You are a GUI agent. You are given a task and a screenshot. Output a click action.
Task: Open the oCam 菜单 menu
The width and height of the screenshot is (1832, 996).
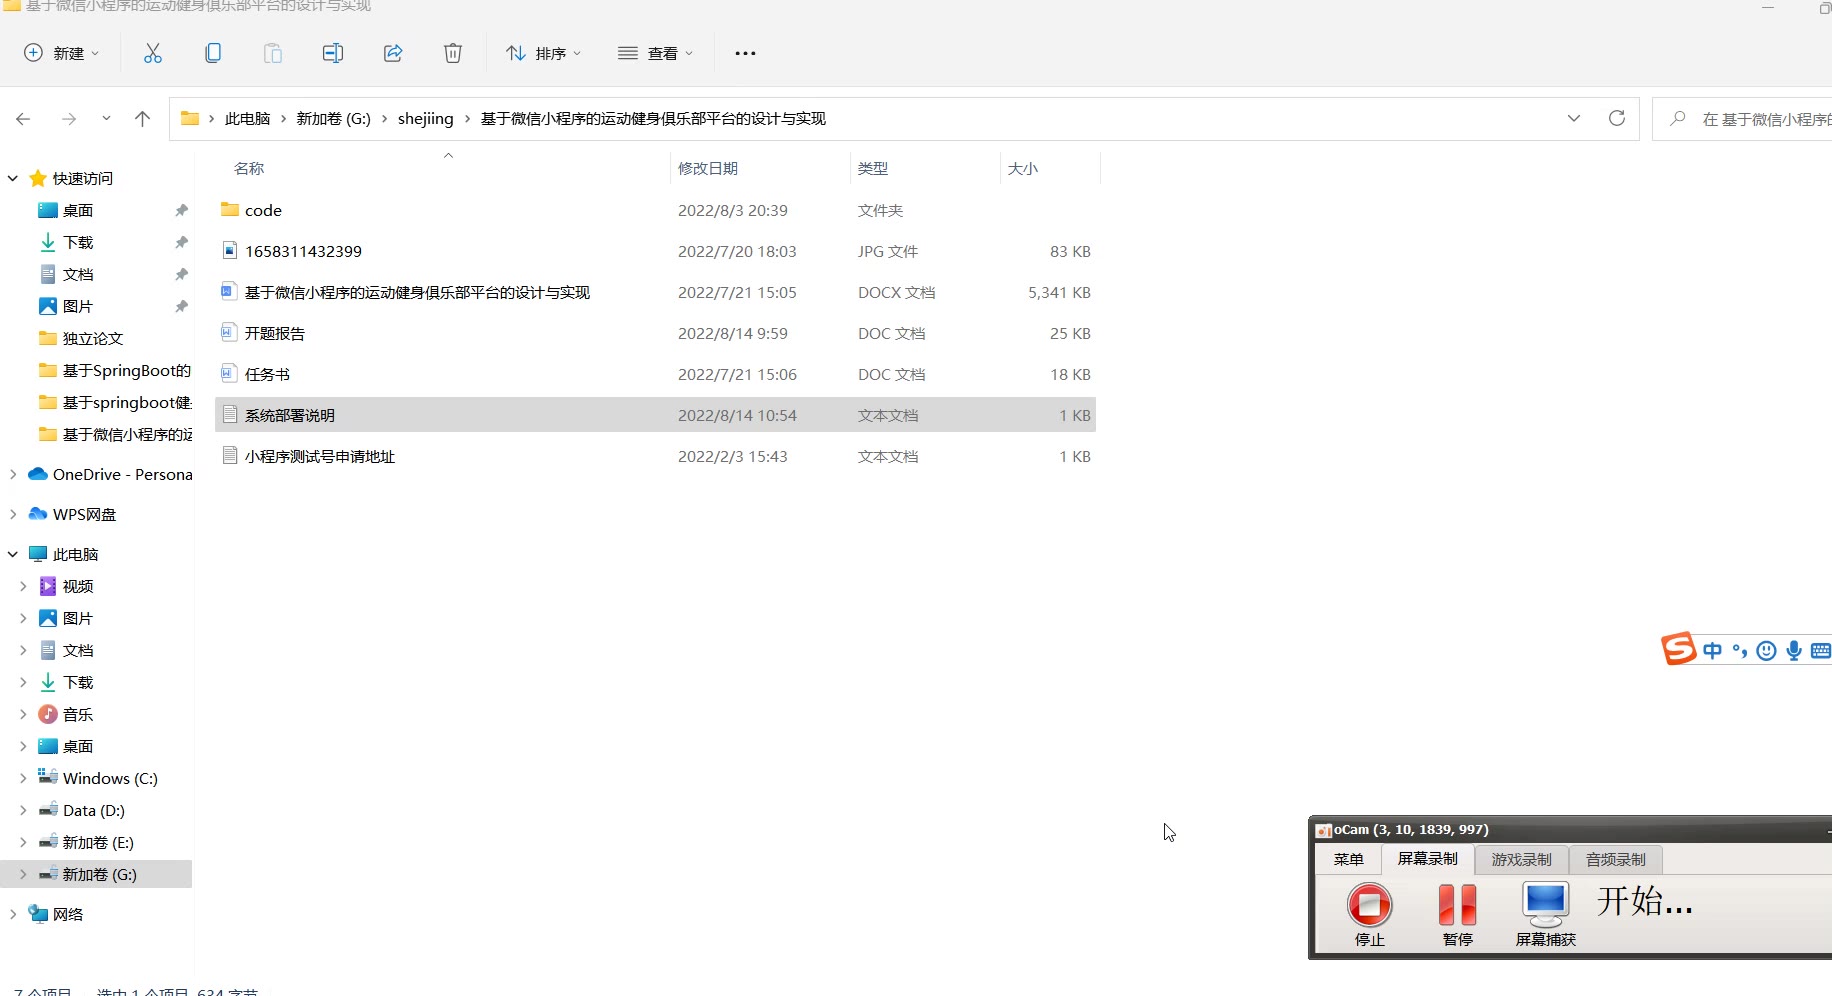coord(1349,859)
